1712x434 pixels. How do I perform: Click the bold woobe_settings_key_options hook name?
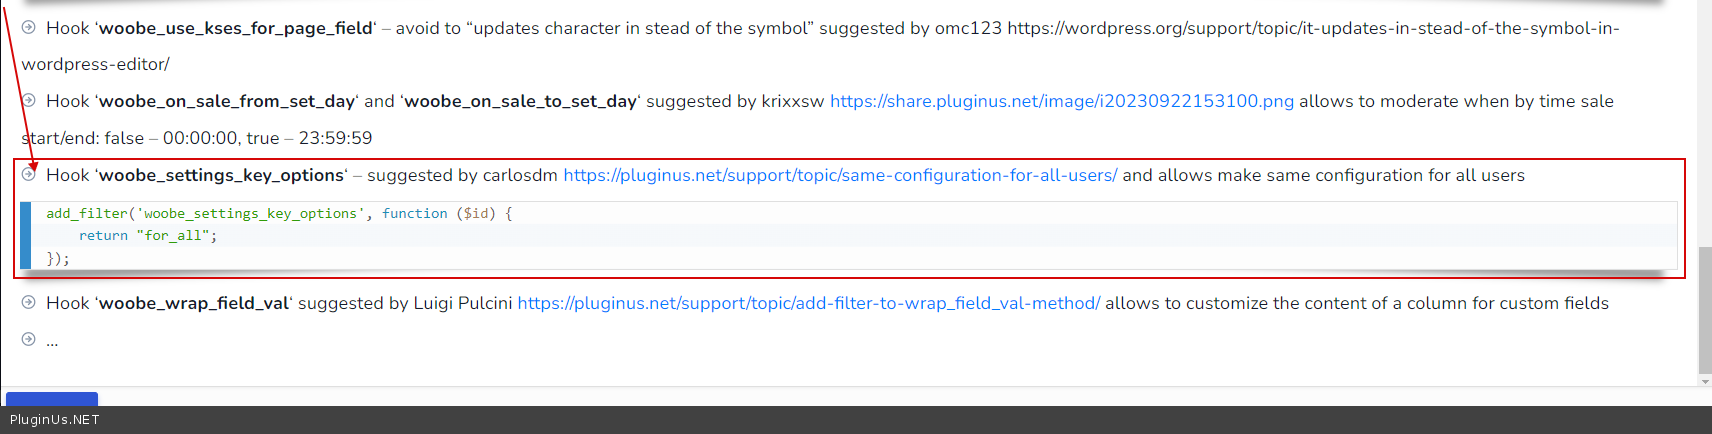(x=221, y=175)
